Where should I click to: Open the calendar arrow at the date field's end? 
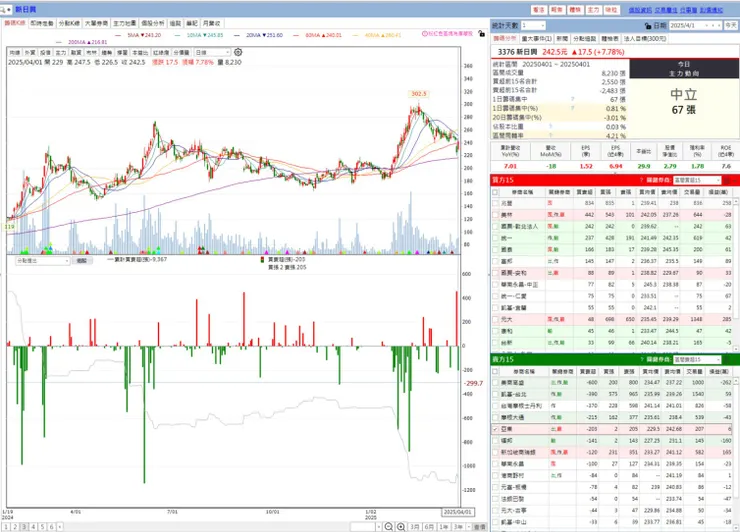719,25
